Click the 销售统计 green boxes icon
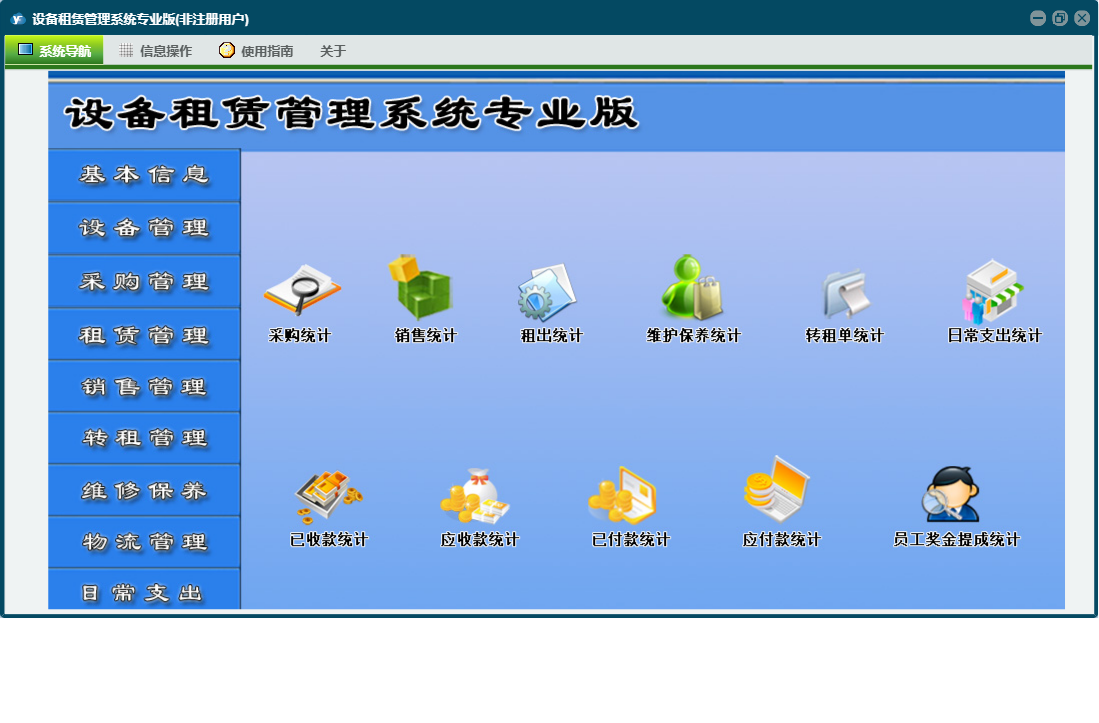This screenshot has width=1099, height=723. coord(422,290)
